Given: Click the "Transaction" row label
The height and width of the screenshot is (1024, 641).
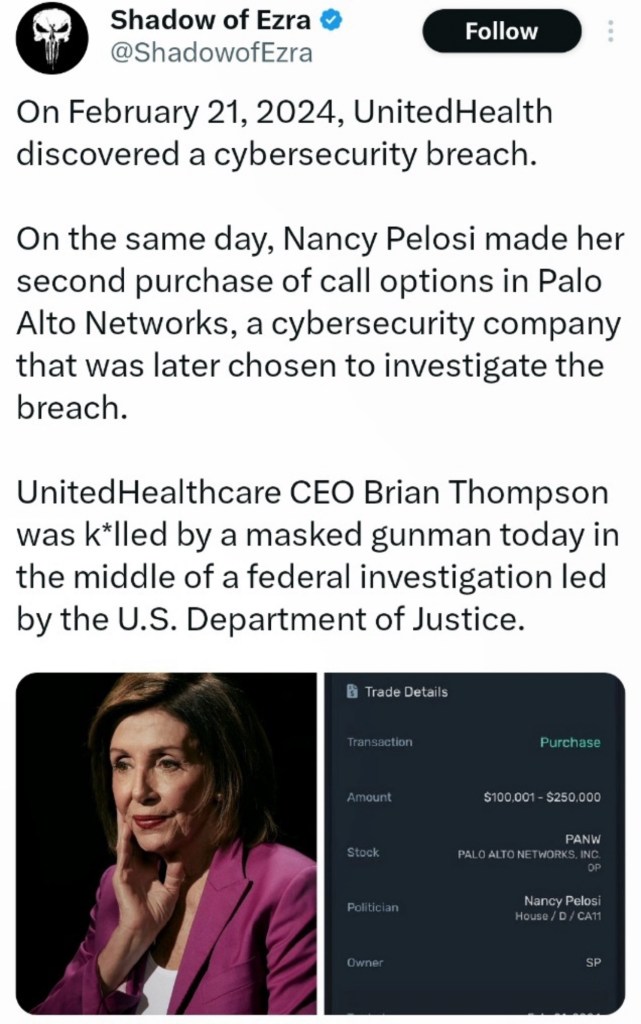Looking at the screenshot, I should click(379, 742).
